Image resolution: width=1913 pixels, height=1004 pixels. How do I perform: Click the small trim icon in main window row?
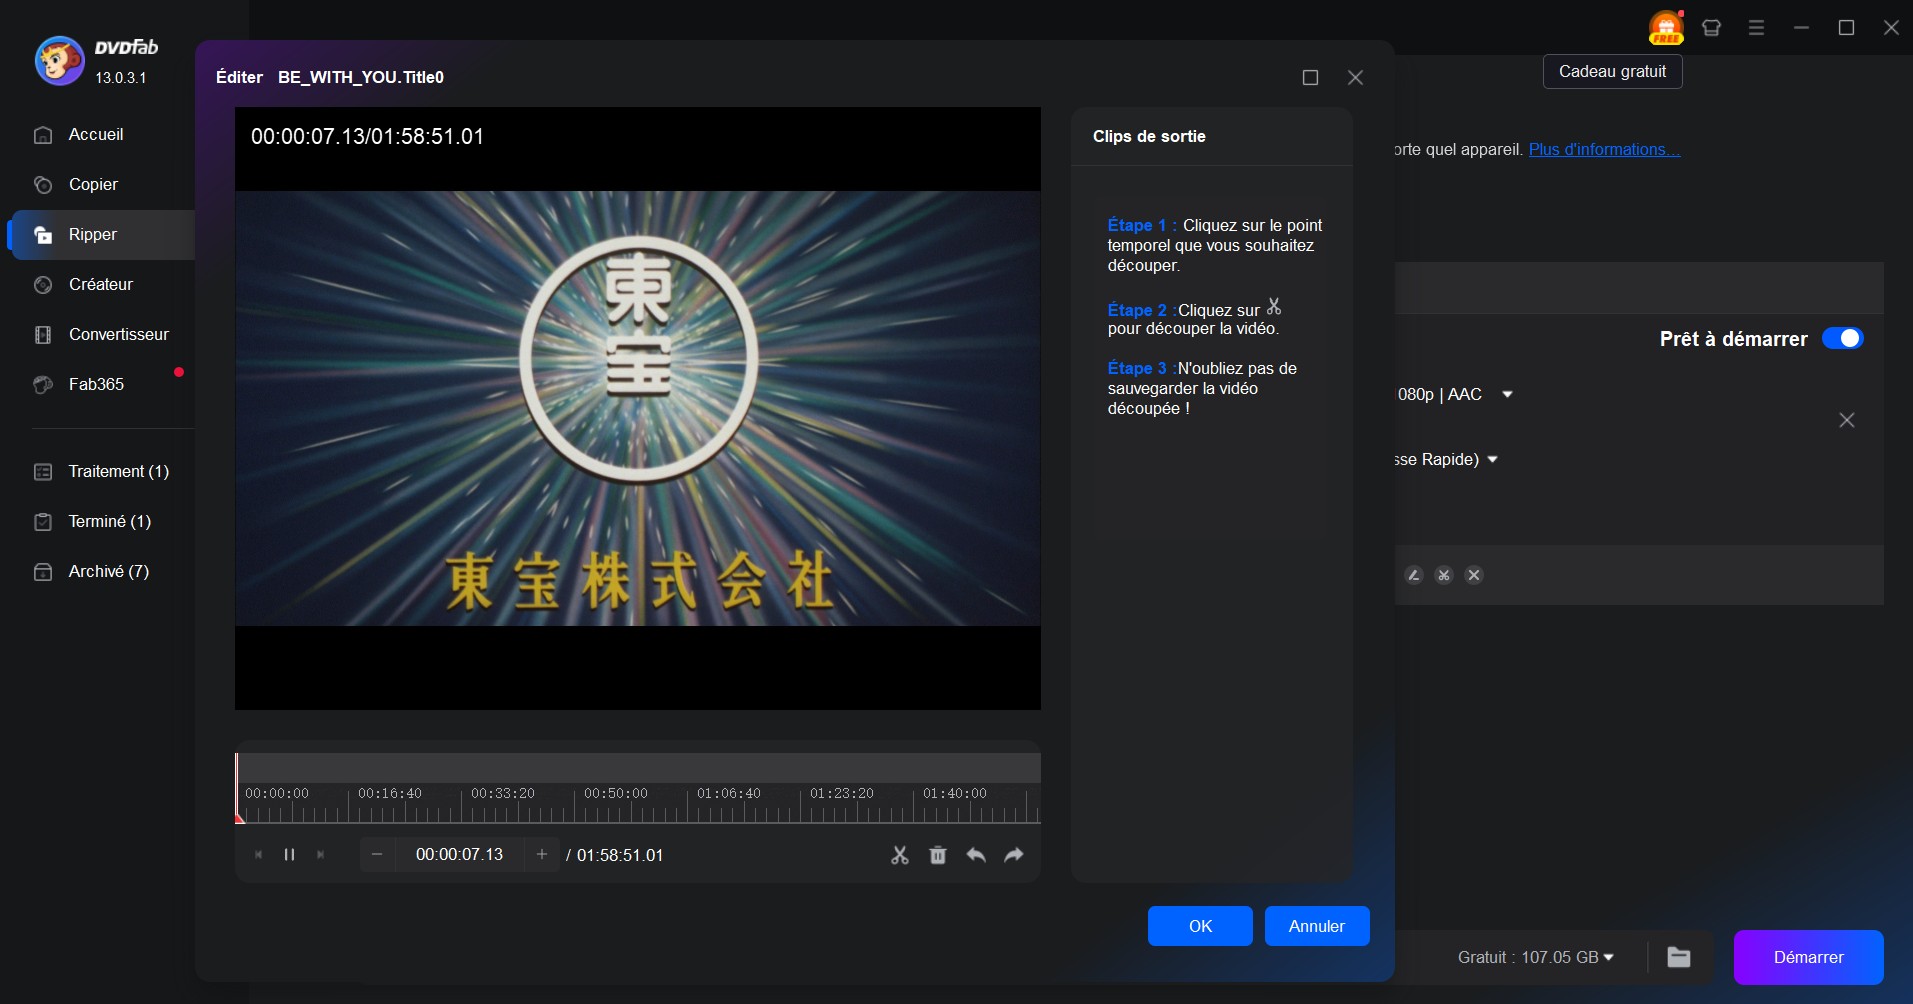tap(1443, 575)
